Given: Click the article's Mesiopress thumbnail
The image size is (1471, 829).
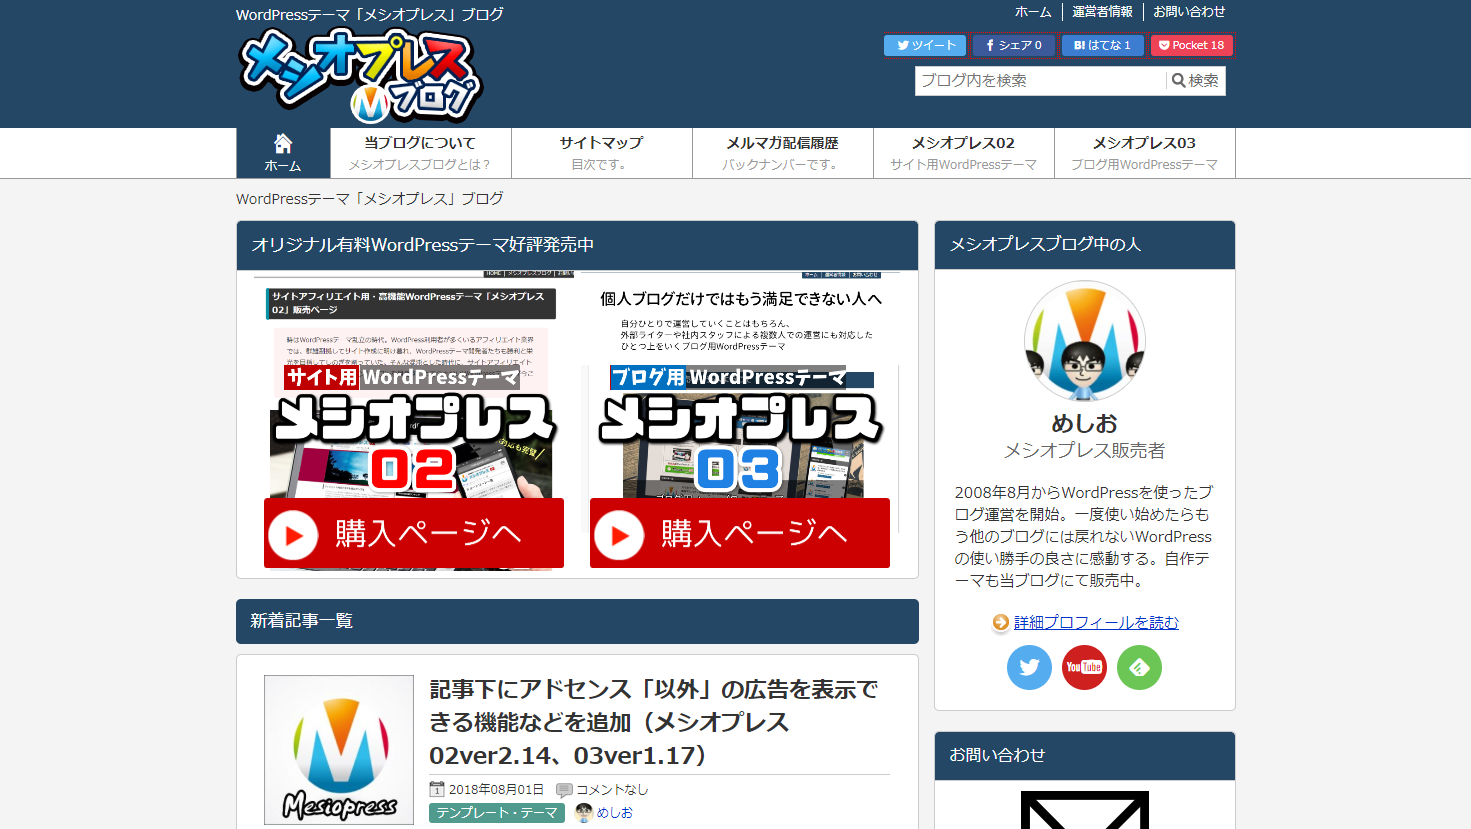Looking at the screenshot, I should (x=339, y=750).
